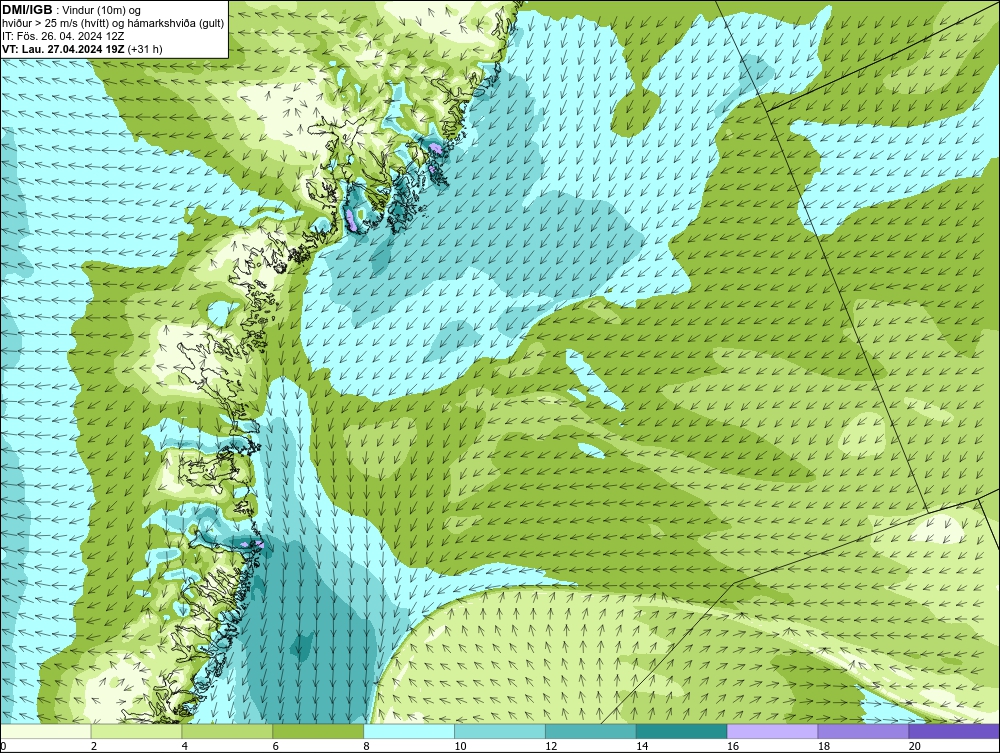
Task: Click the legend scale label '16'
Action: click(733, 746)
